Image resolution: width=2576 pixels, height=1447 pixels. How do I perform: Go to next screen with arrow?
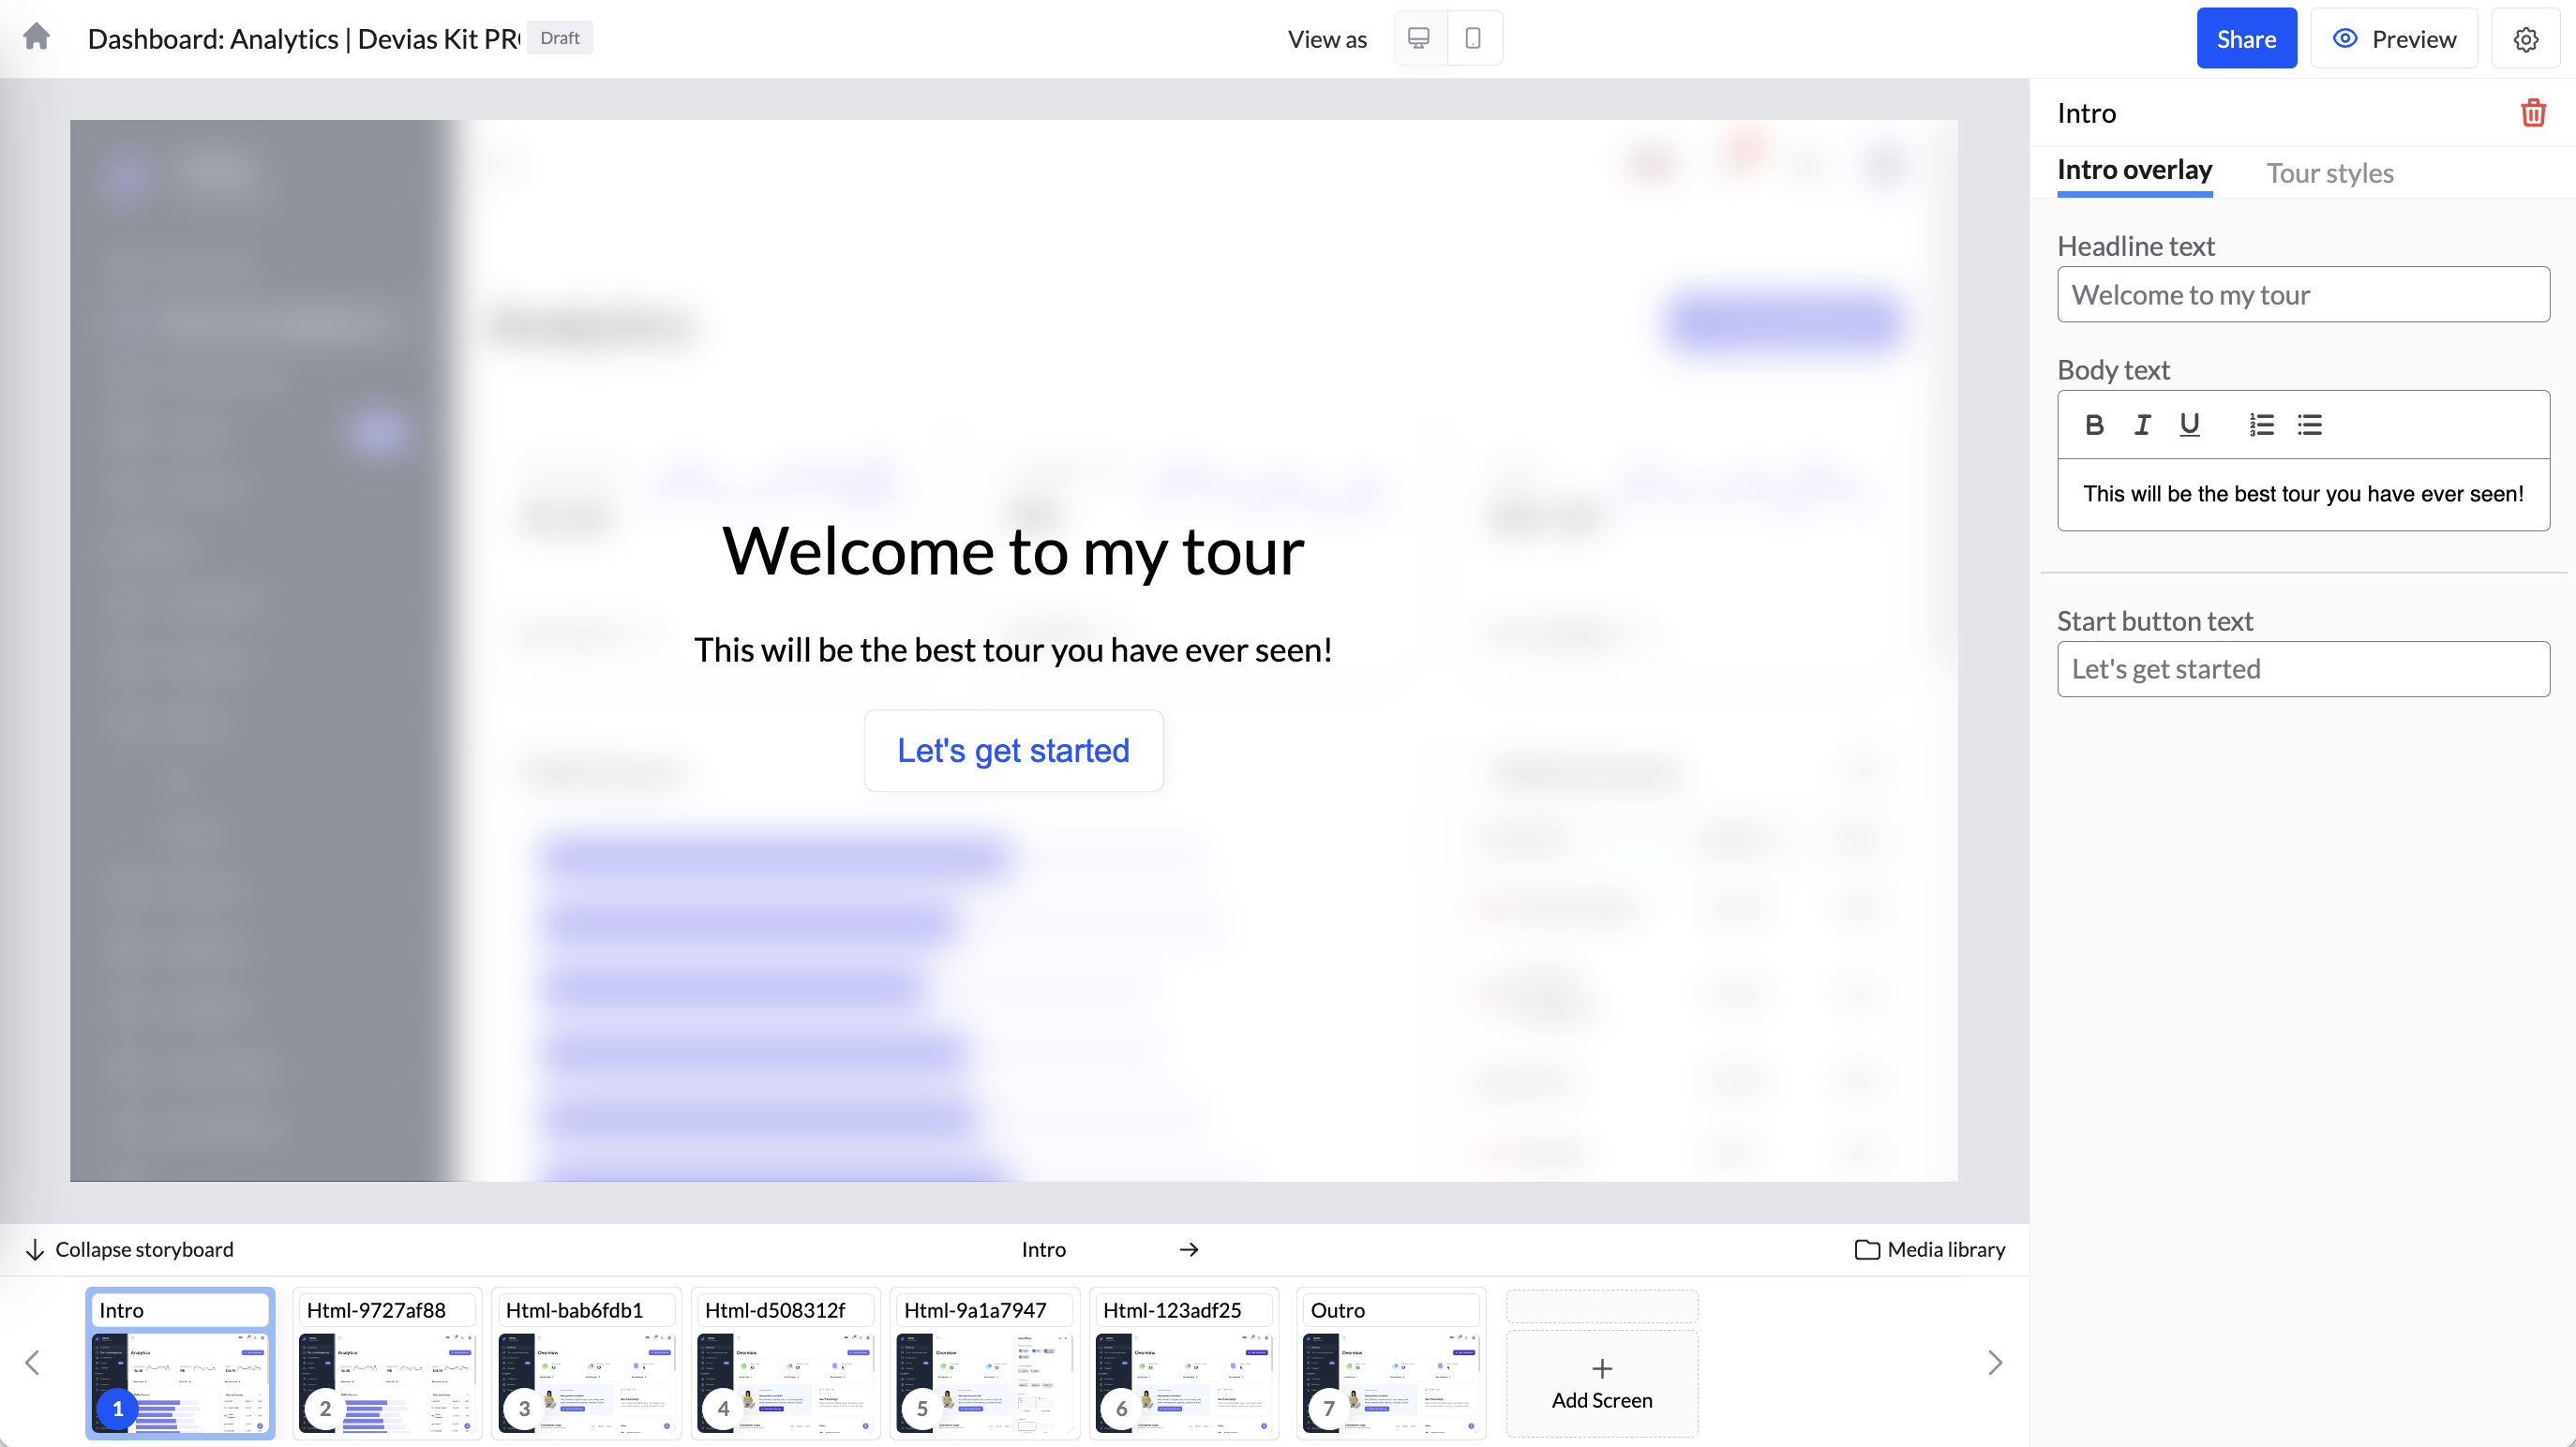[x=1188, y=1249]
